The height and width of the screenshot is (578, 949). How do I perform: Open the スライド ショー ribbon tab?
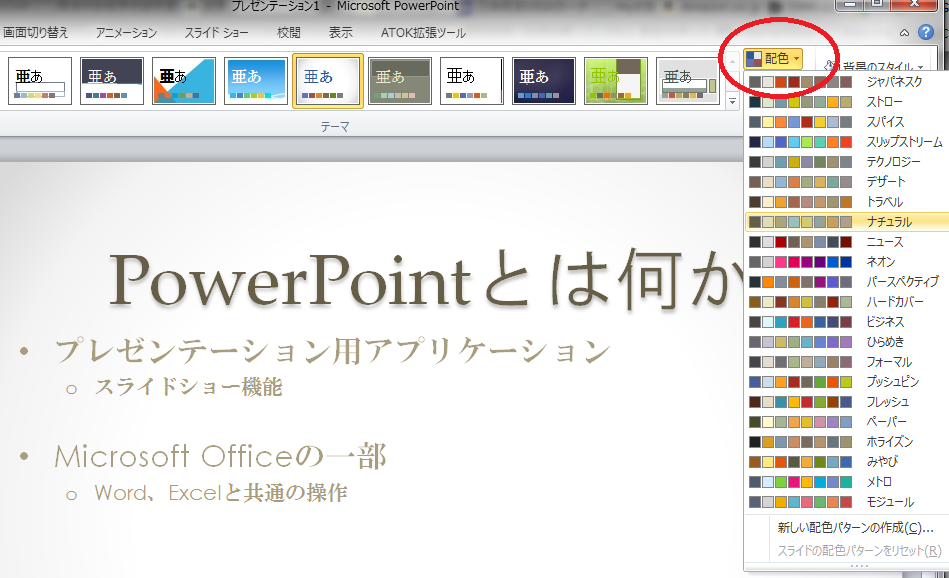point(216,33)
